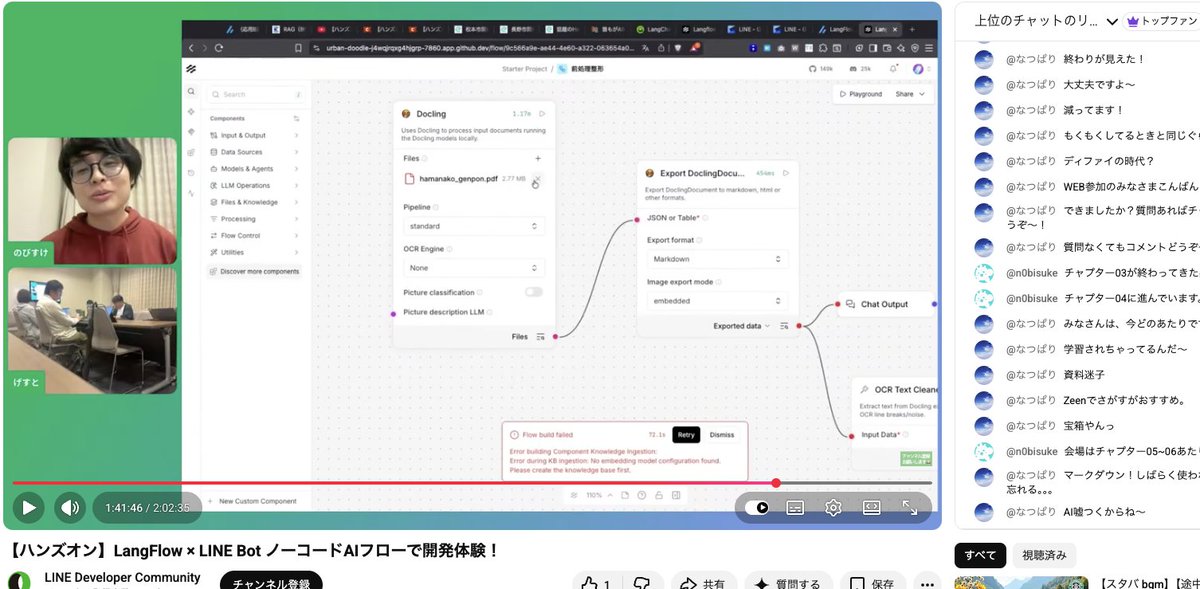The image size is (1200, 589).
Task: Click Dismiss in build failed alert
Action: click(722, 435)
